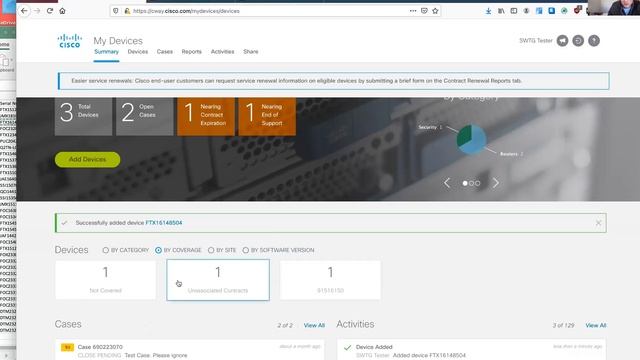This screenshot has width=640, height=360.
Task: Click the Device Added checkmark icon
Action: click(x=347, y=348)
